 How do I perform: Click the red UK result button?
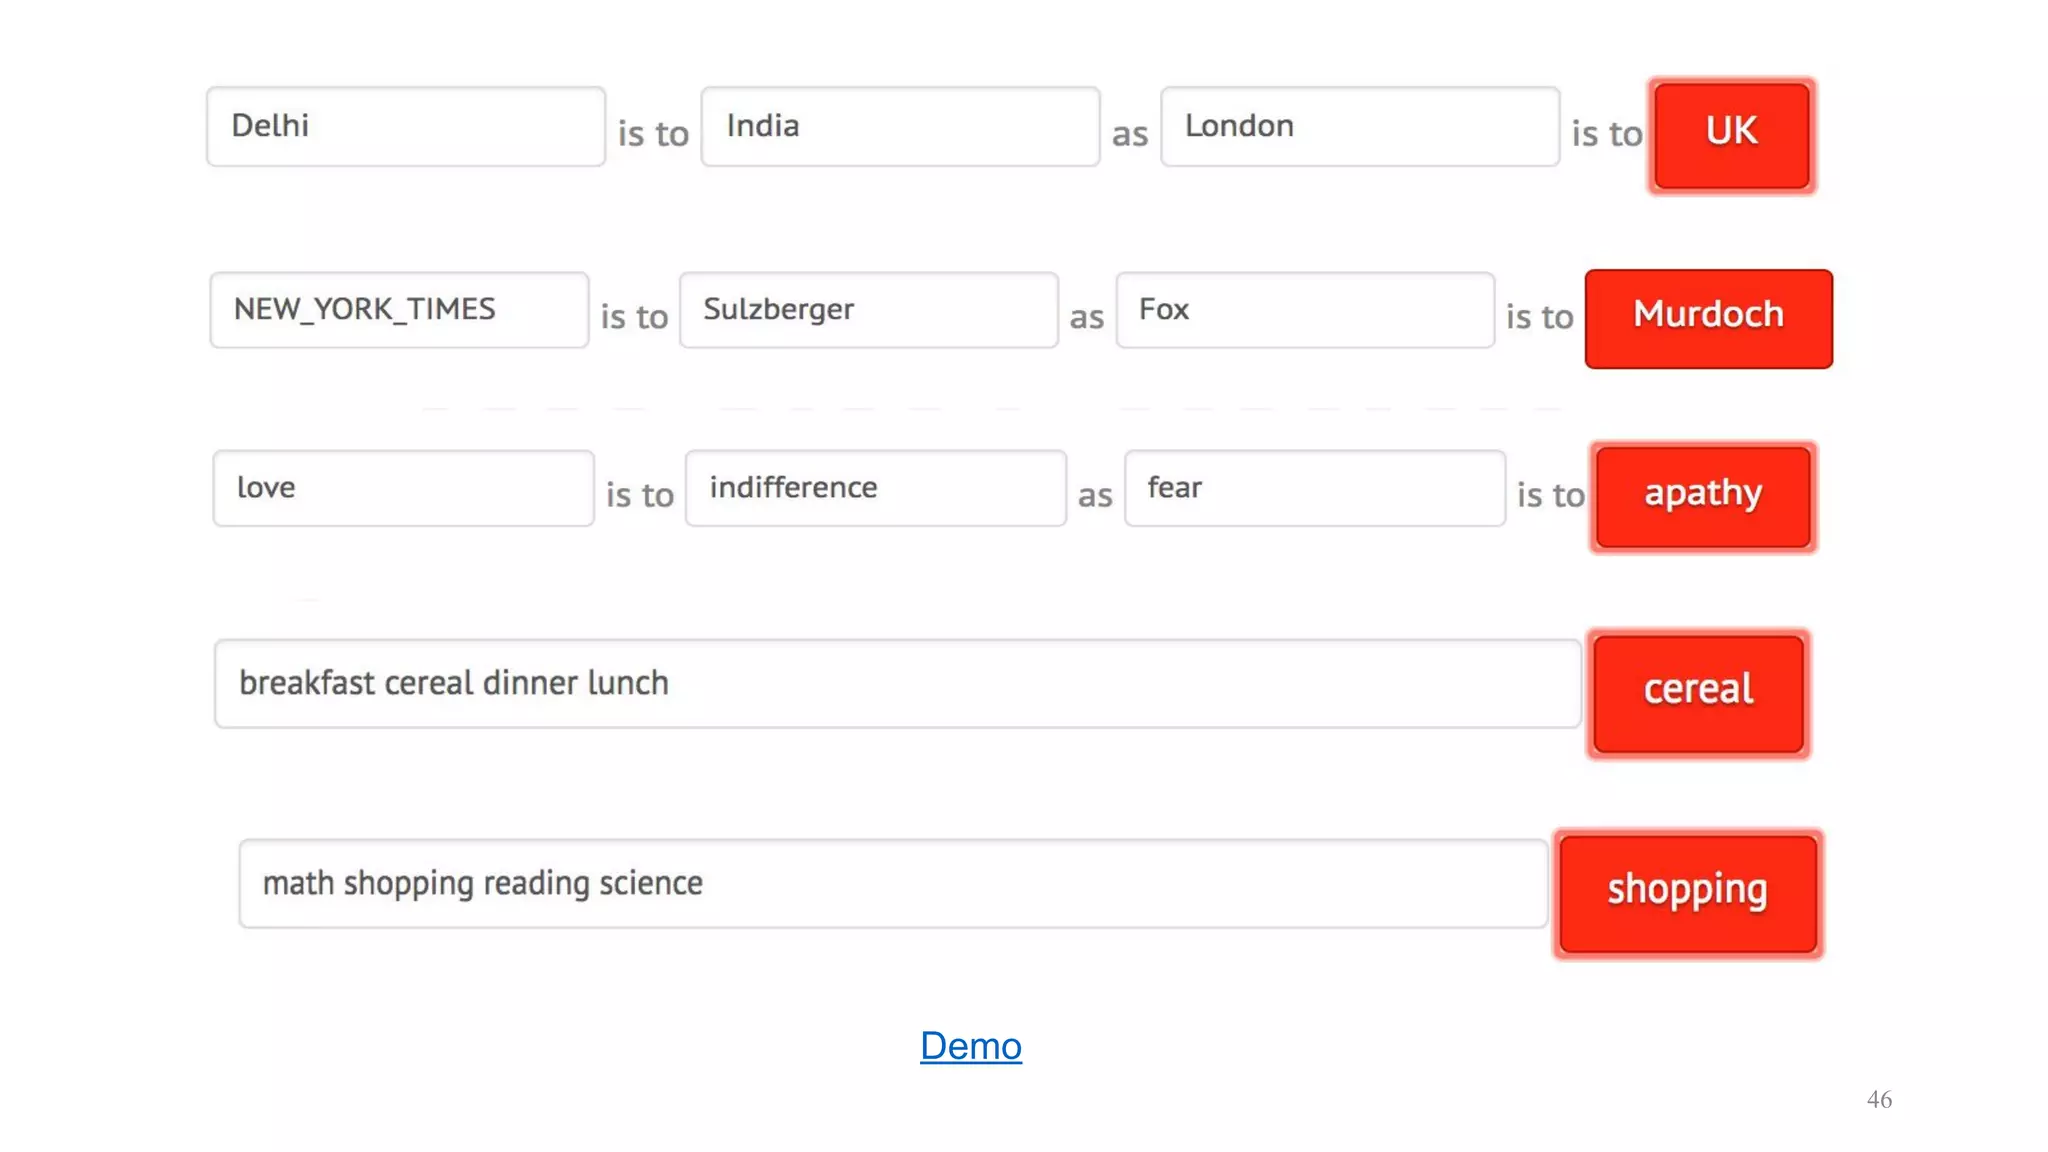point(1731,134)
